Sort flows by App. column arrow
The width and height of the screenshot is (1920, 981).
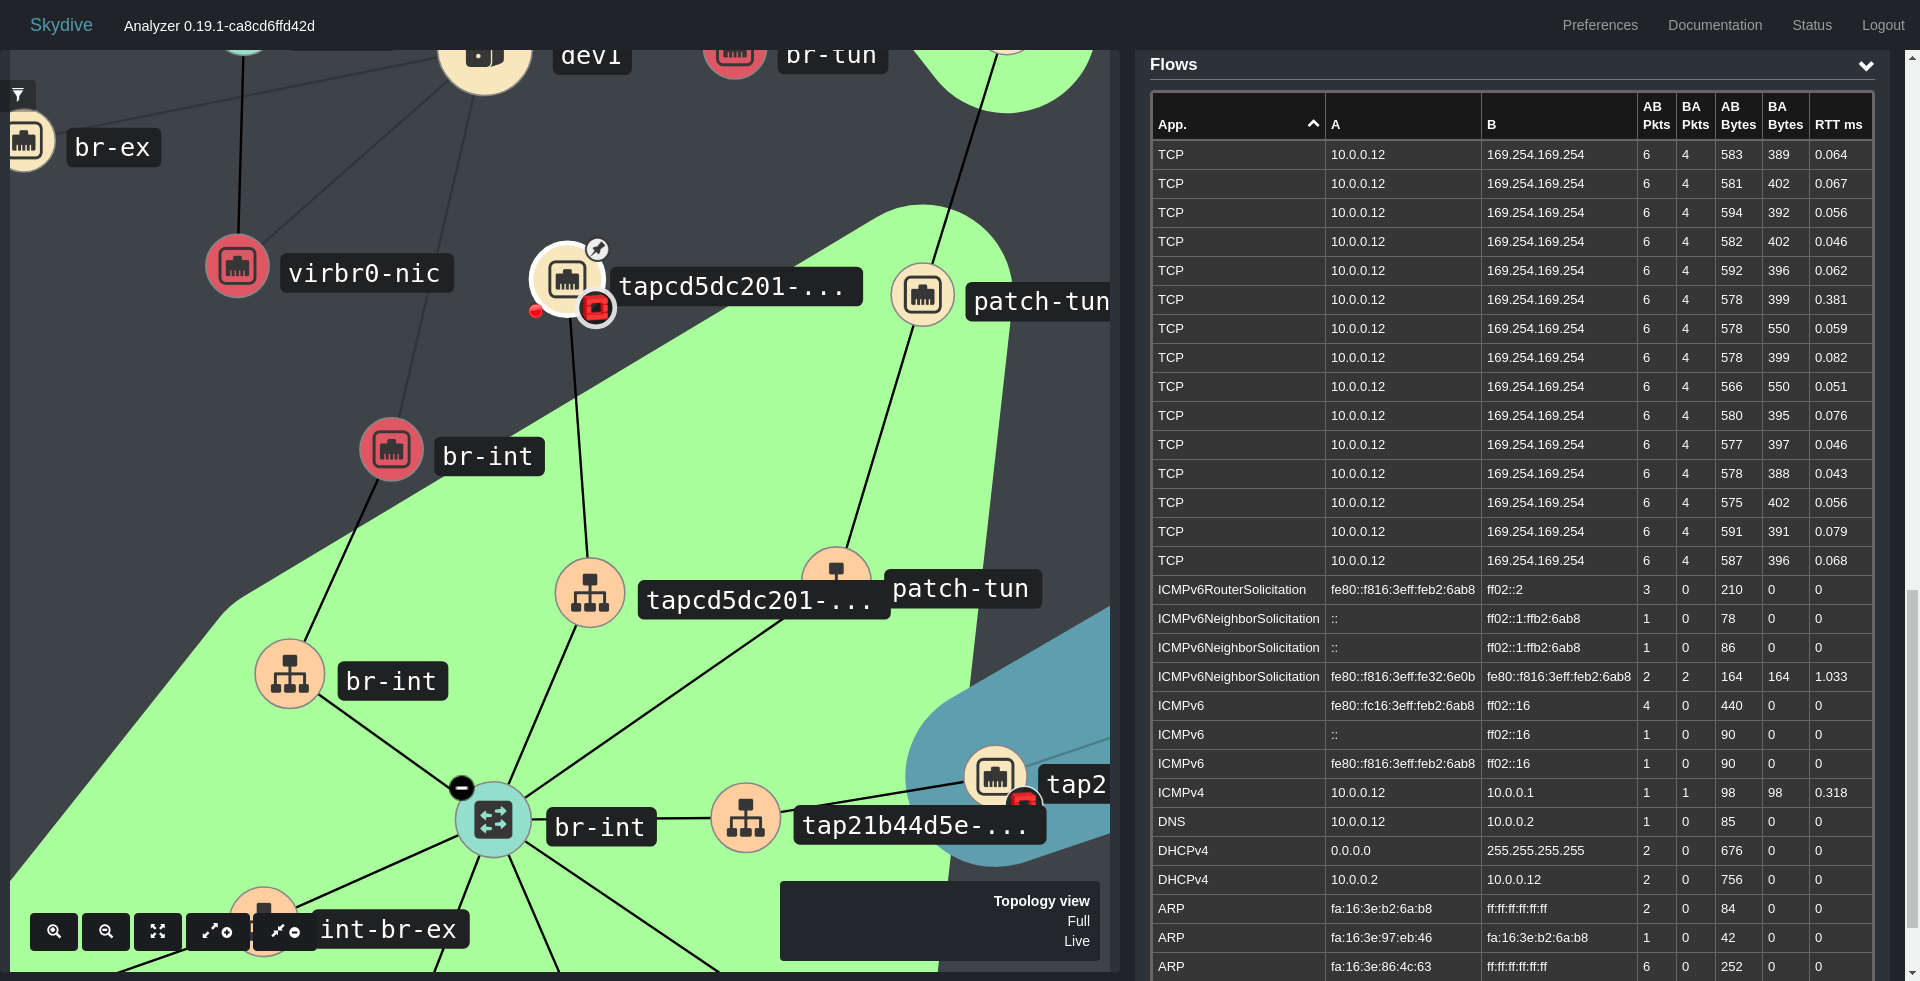pos(1313,123)
